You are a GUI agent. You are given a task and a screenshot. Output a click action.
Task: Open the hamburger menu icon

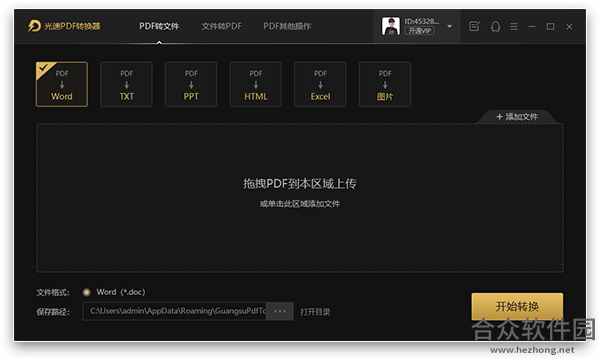pyautogui.click(x=514, y=26)
